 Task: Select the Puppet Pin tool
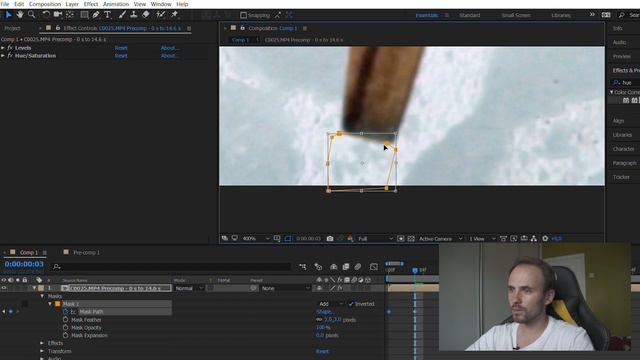[x=174, y=15]
